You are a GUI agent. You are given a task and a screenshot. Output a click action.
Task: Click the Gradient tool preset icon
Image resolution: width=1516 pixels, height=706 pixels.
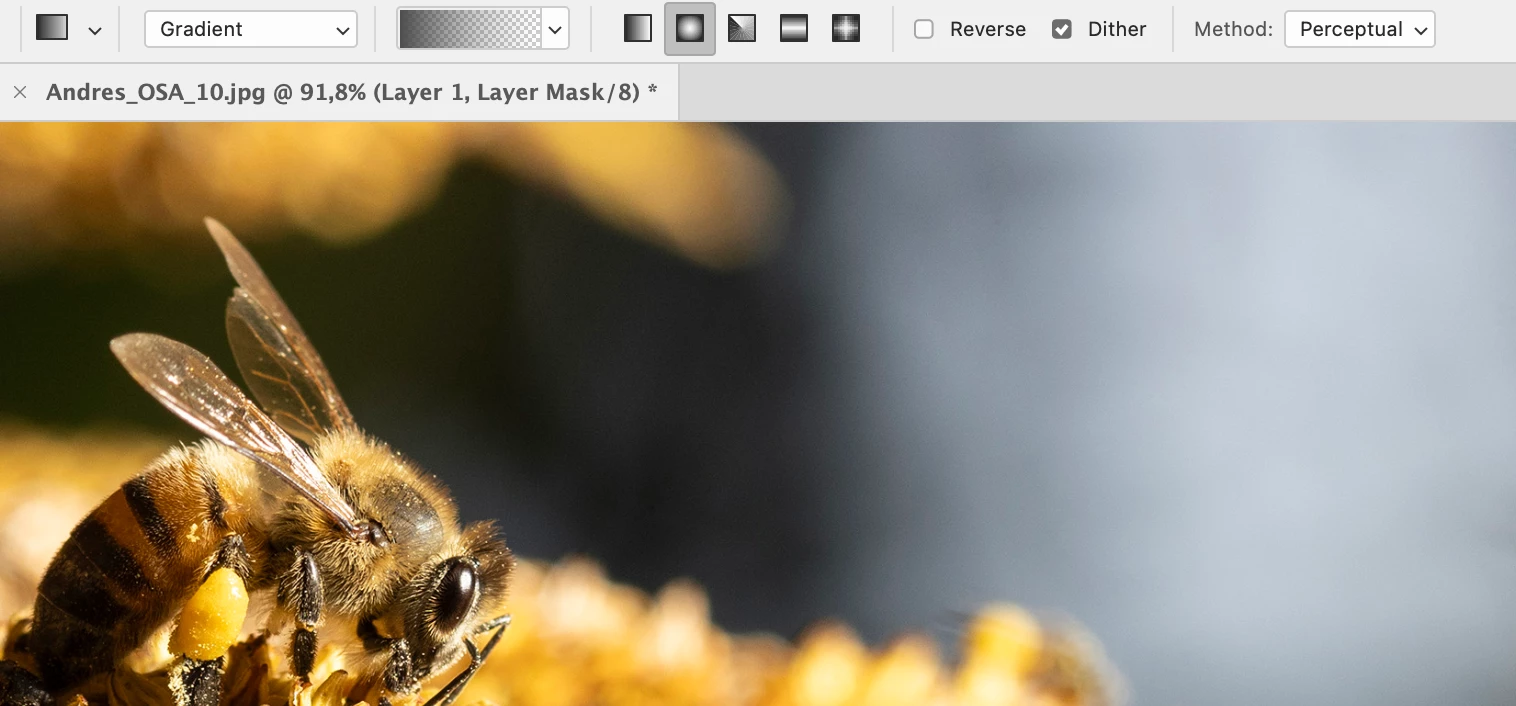[52, 28]
